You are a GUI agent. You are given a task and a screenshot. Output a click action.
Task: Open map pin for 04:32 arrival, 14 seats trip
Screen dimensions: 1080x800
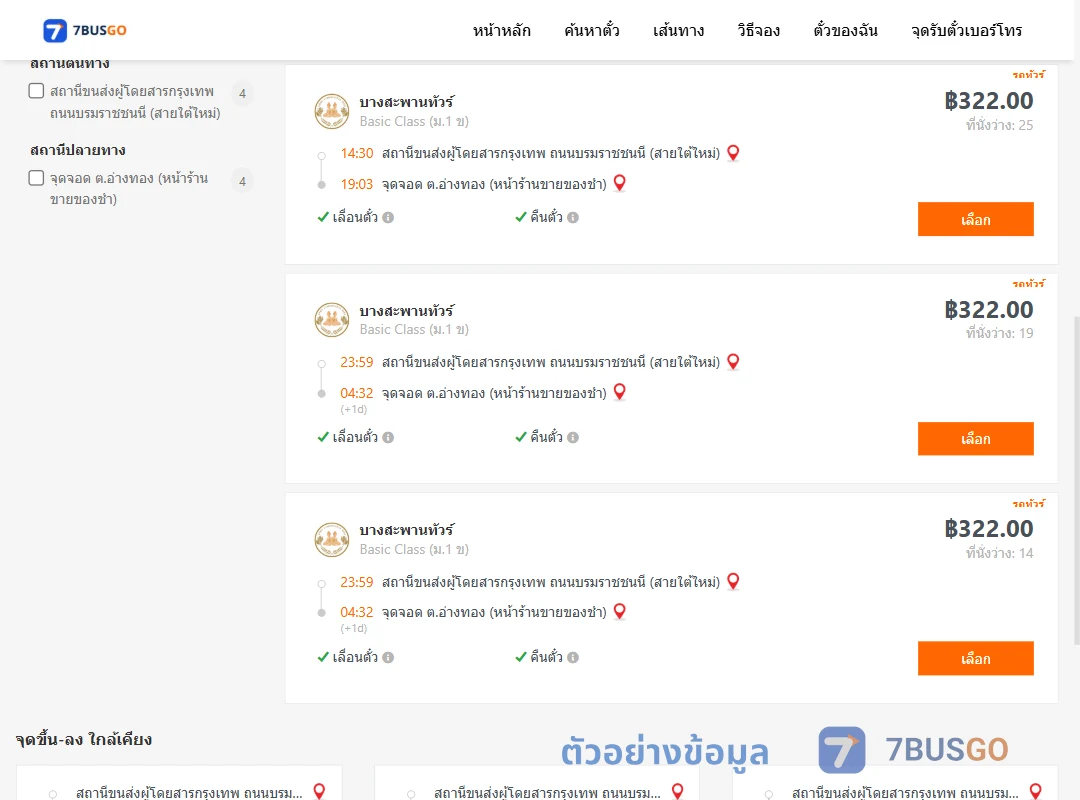click(620, 612)
